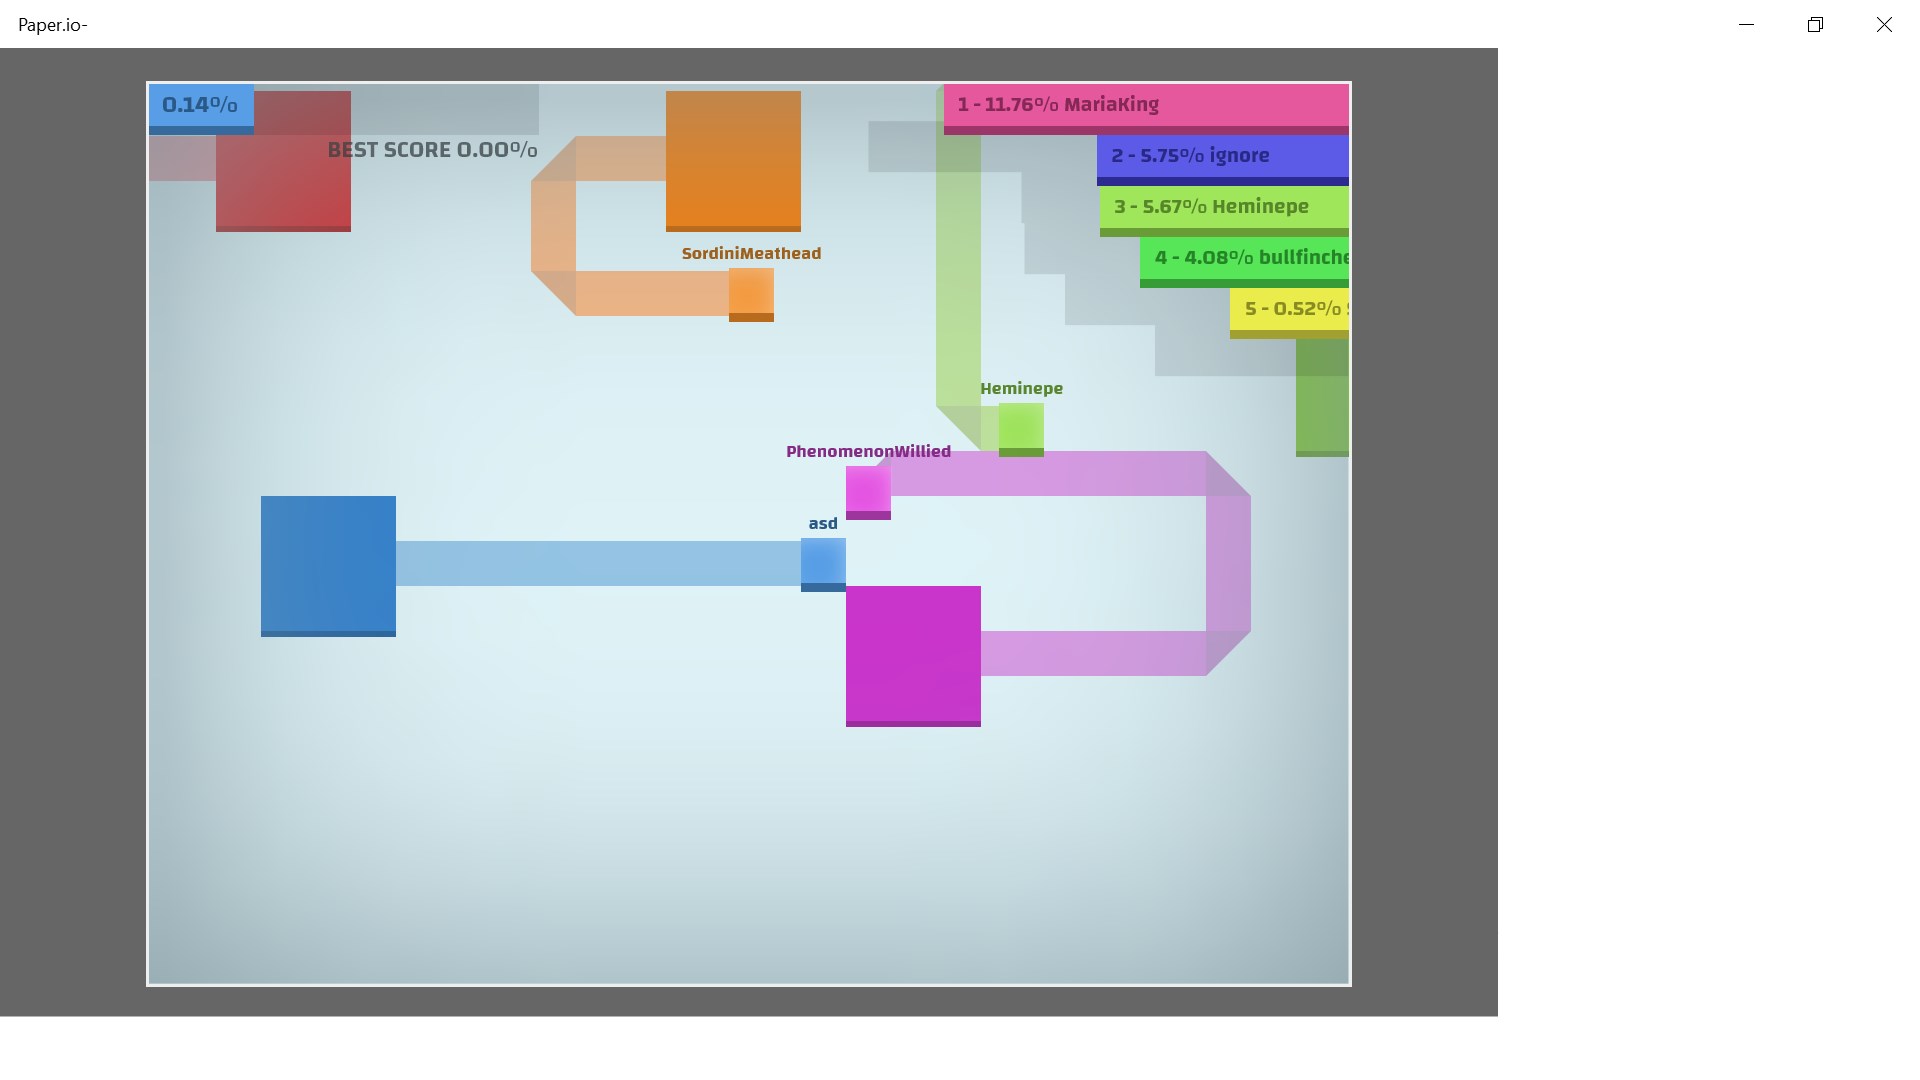This screenshot has height=1080, width=1920.
Task: Select the 2 - 5.75% ignore entry
Action: pyautogui.click(x=1222, y=156)
